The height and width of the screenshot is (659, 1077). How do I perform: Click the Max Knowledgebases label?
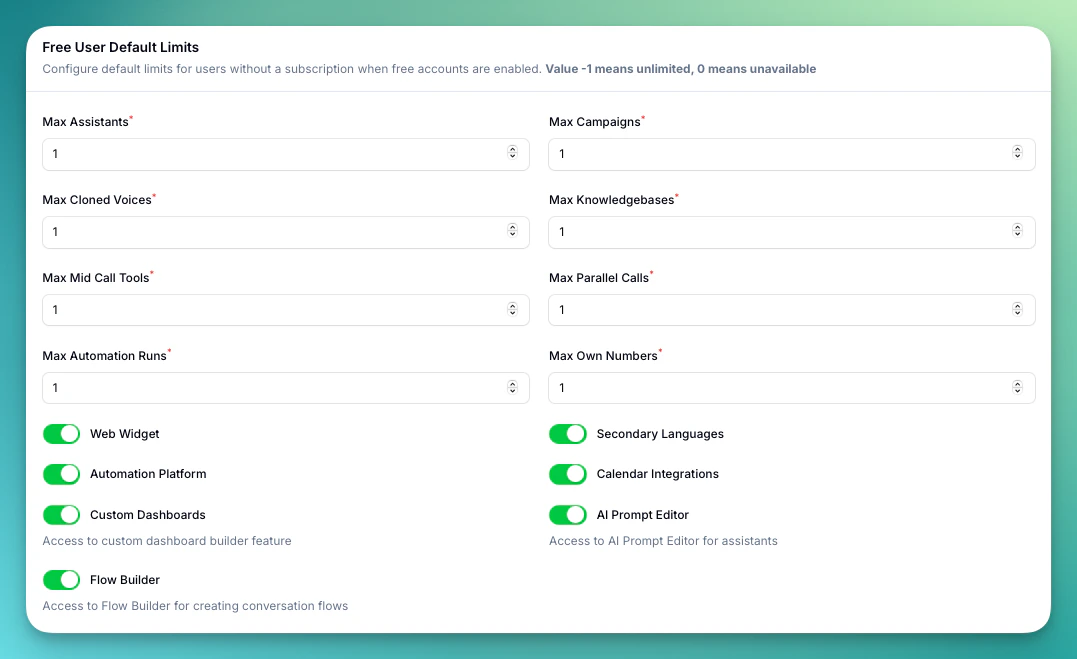tap(611, 200)
